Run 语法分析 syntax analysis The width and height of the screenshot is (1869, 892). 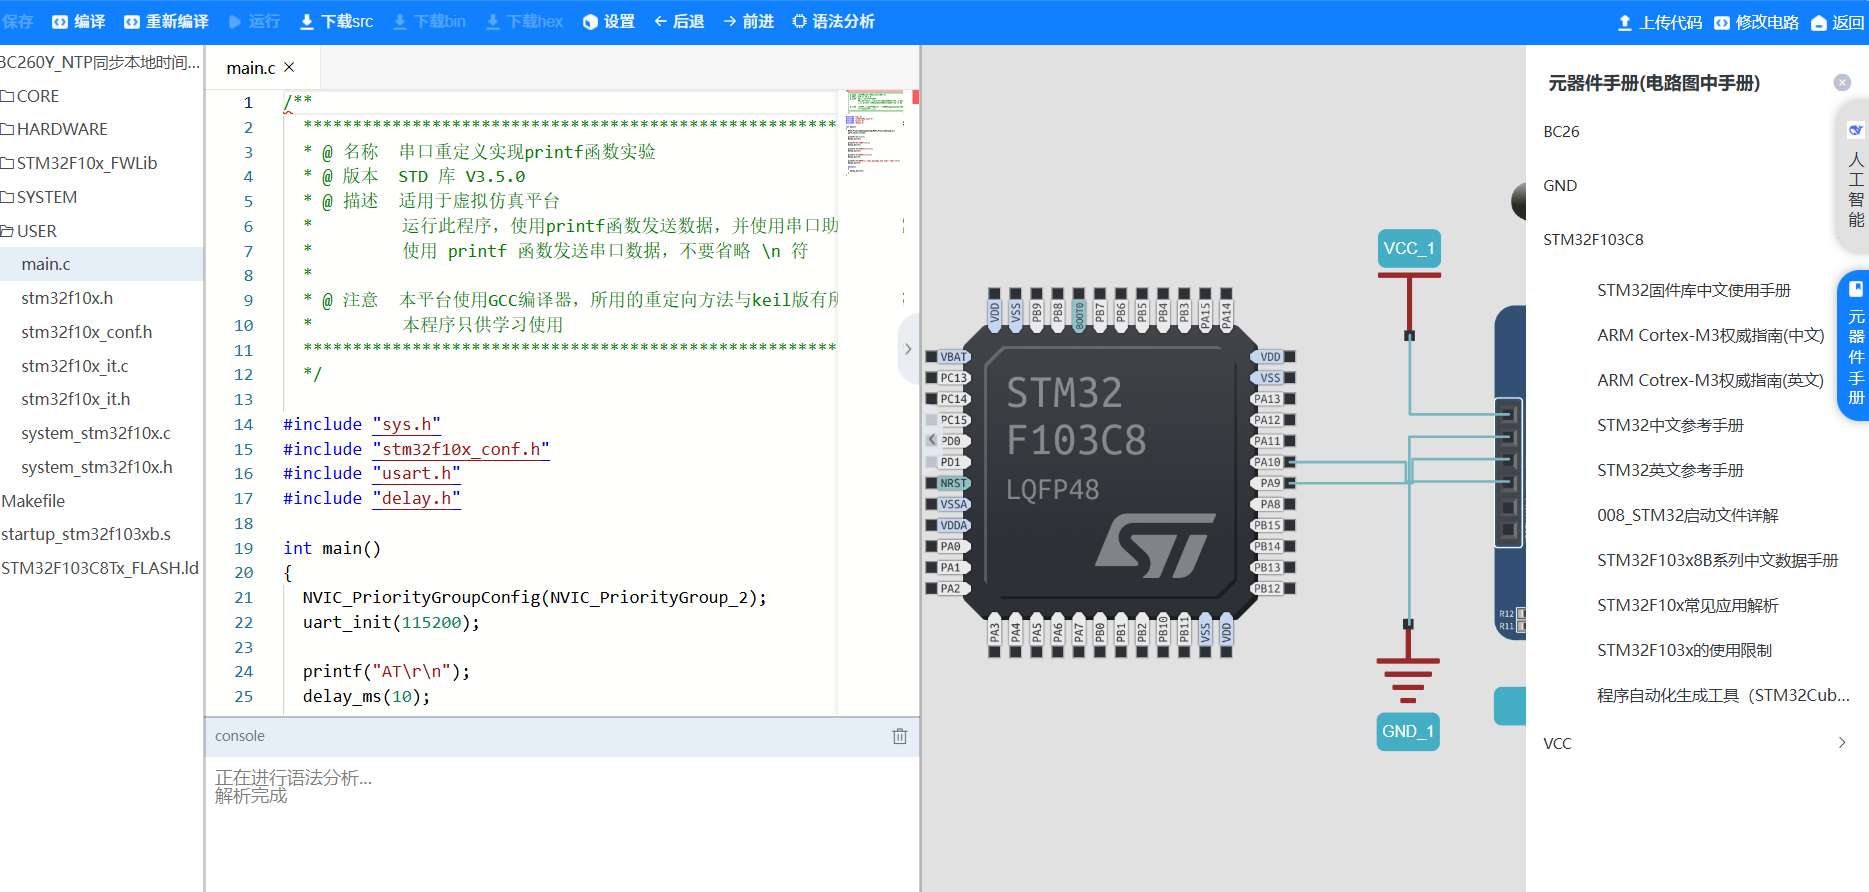click(833, 21)
